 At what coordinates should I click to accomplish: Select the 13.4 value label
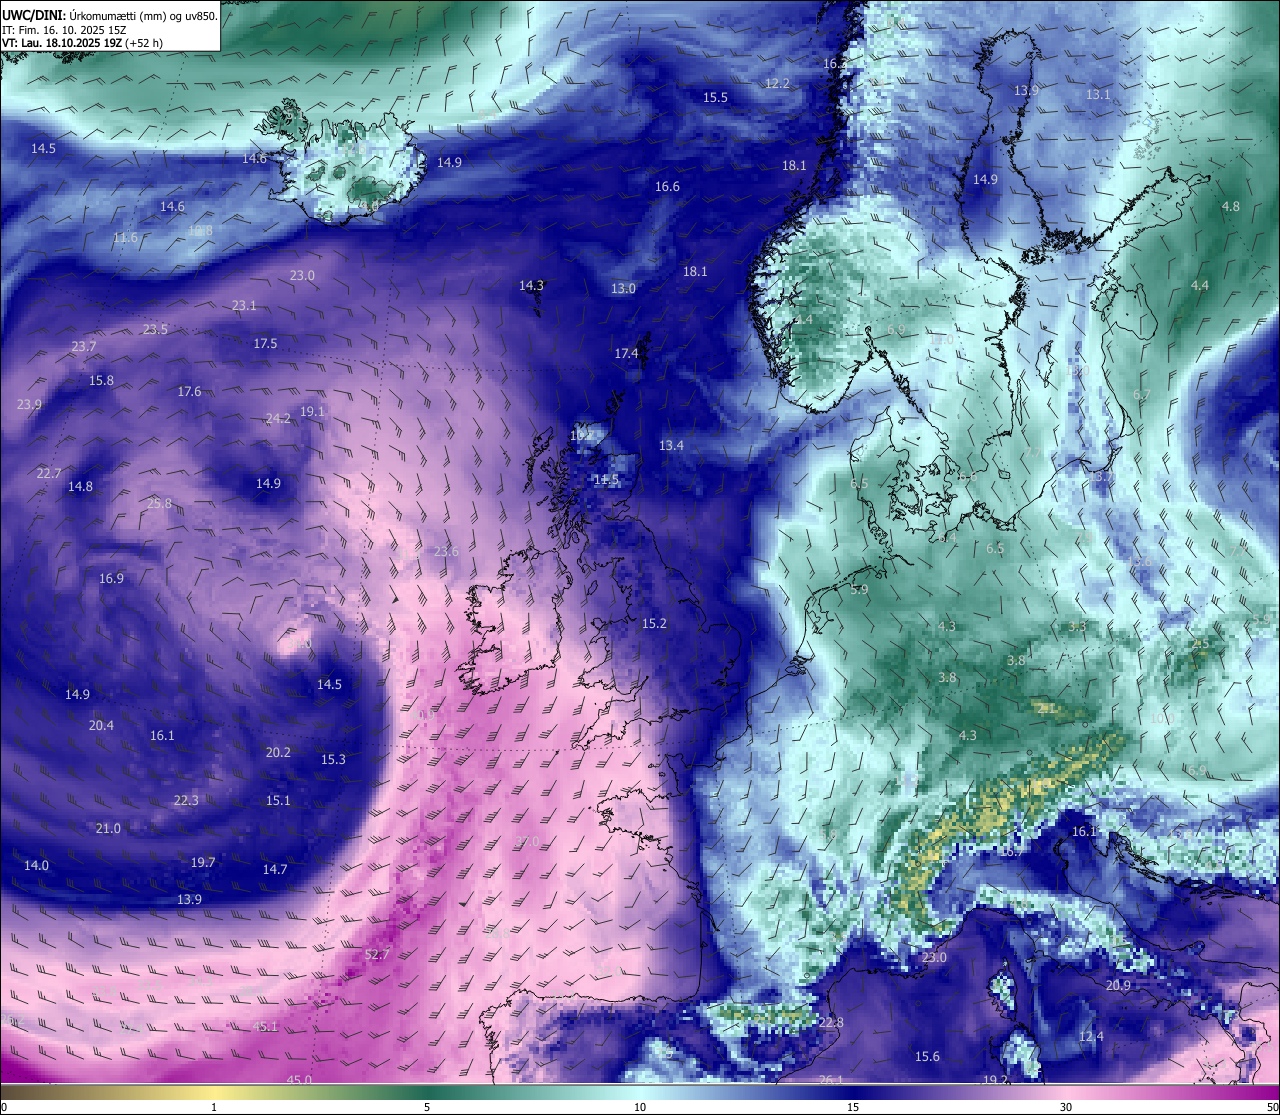point(671,446)
